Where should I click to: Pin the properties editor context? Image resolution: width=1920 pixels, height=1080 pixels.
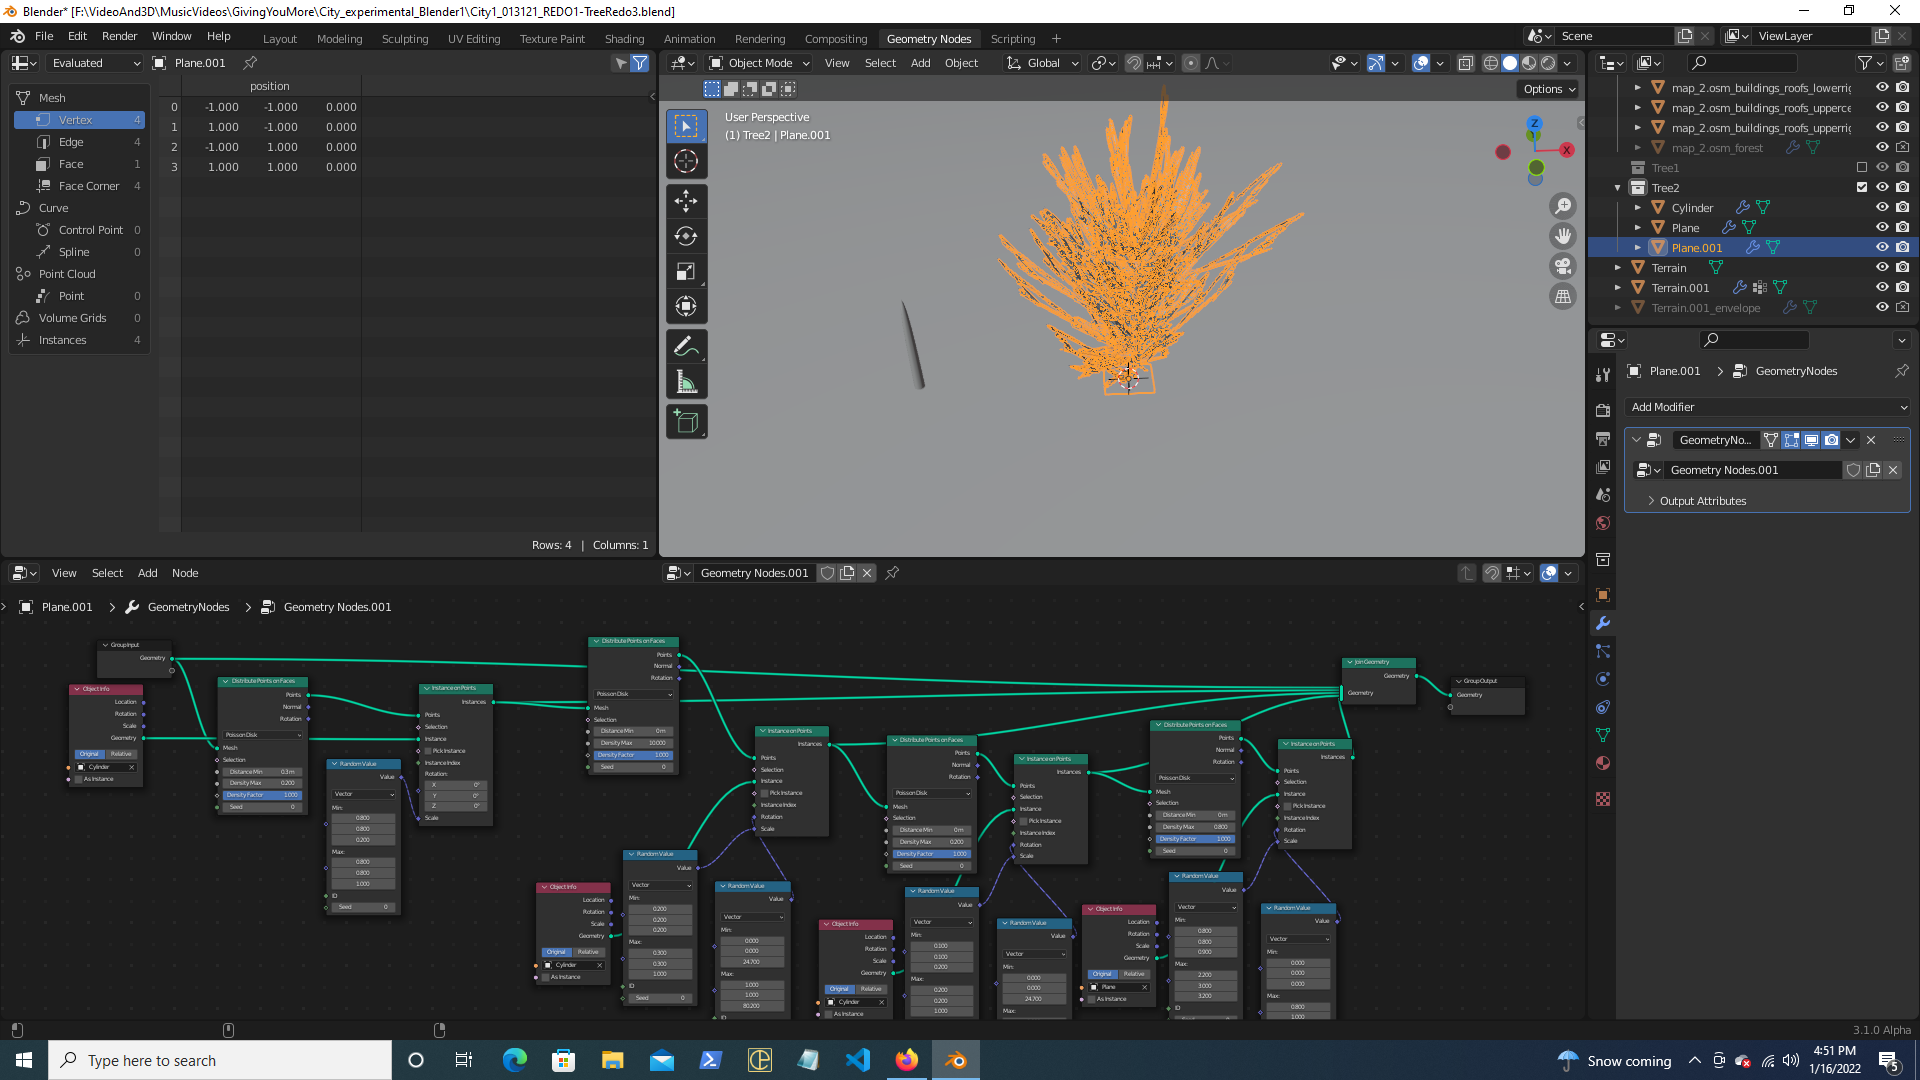point(1901,371)
